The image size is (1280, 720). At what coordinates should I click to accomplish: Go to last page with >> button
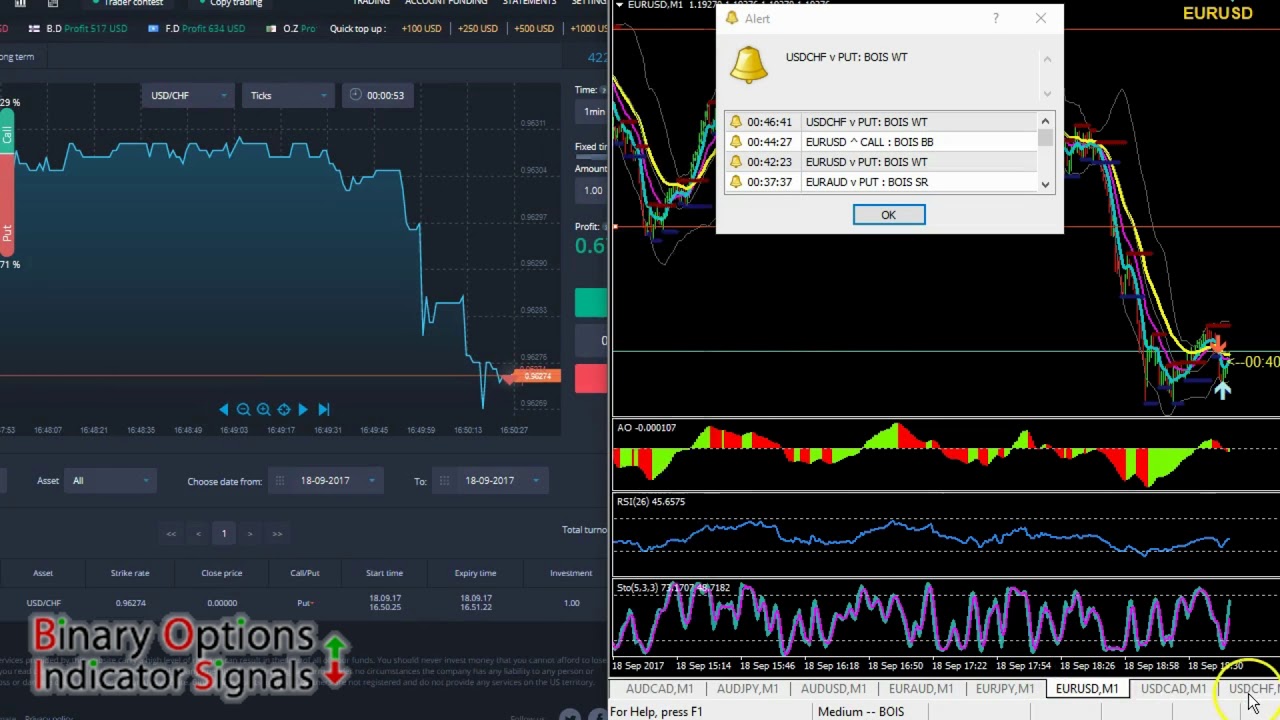tap(277, 534)
